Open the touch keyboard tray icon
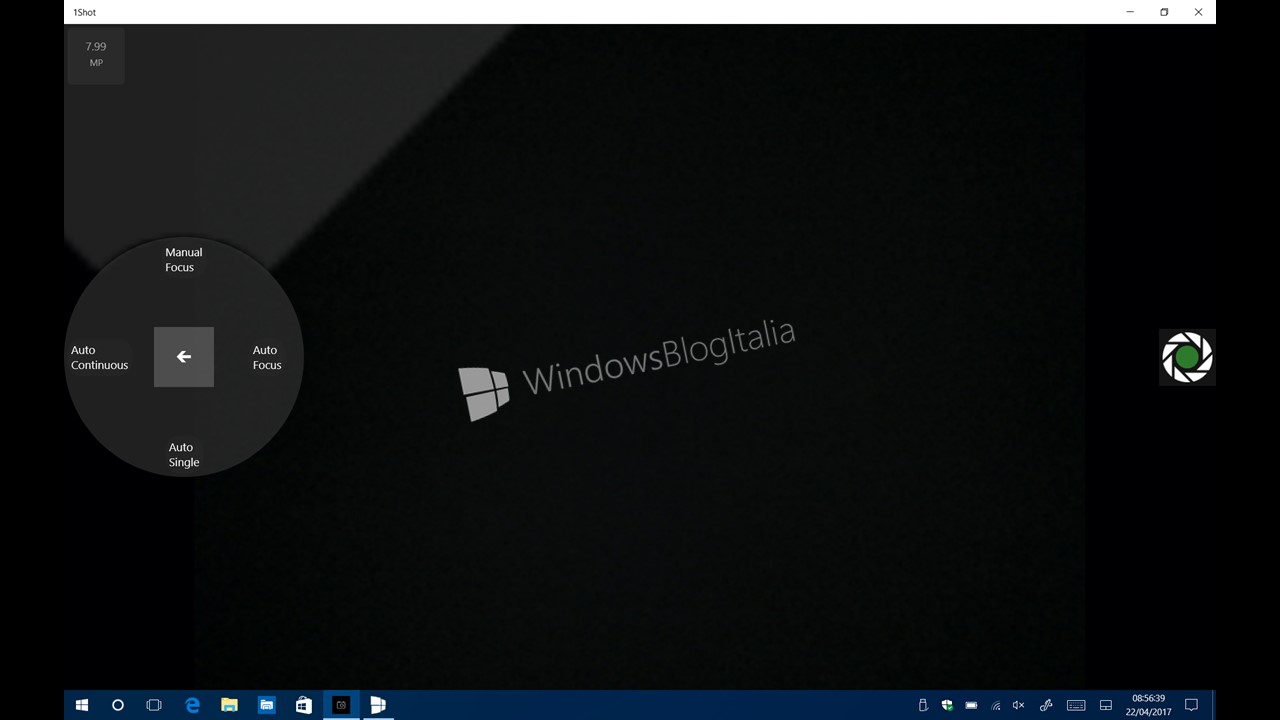 (x=1076, y=705)
